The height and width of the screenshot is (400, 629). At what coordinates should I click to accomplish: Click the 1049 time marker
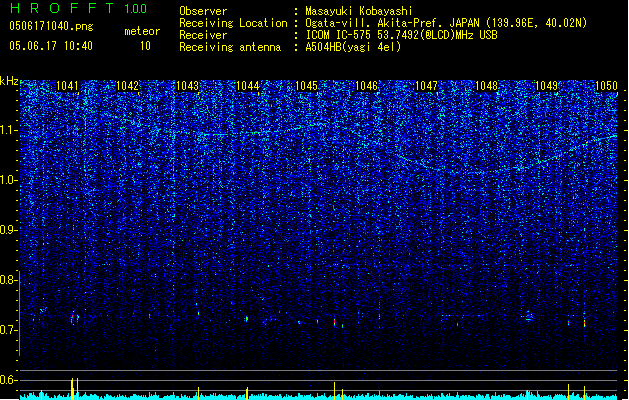click(x=546, y=86)
